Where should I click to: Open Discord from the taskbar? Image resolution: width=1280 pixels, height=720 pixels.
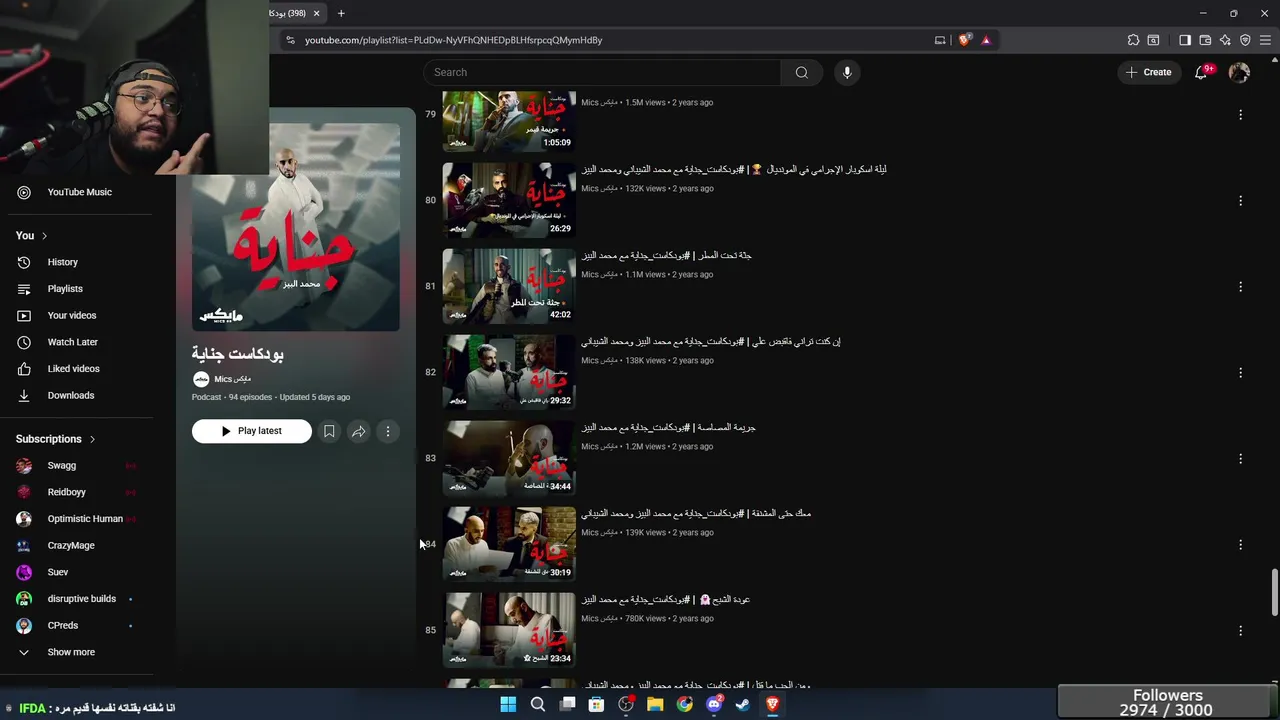tap(714, 704)
